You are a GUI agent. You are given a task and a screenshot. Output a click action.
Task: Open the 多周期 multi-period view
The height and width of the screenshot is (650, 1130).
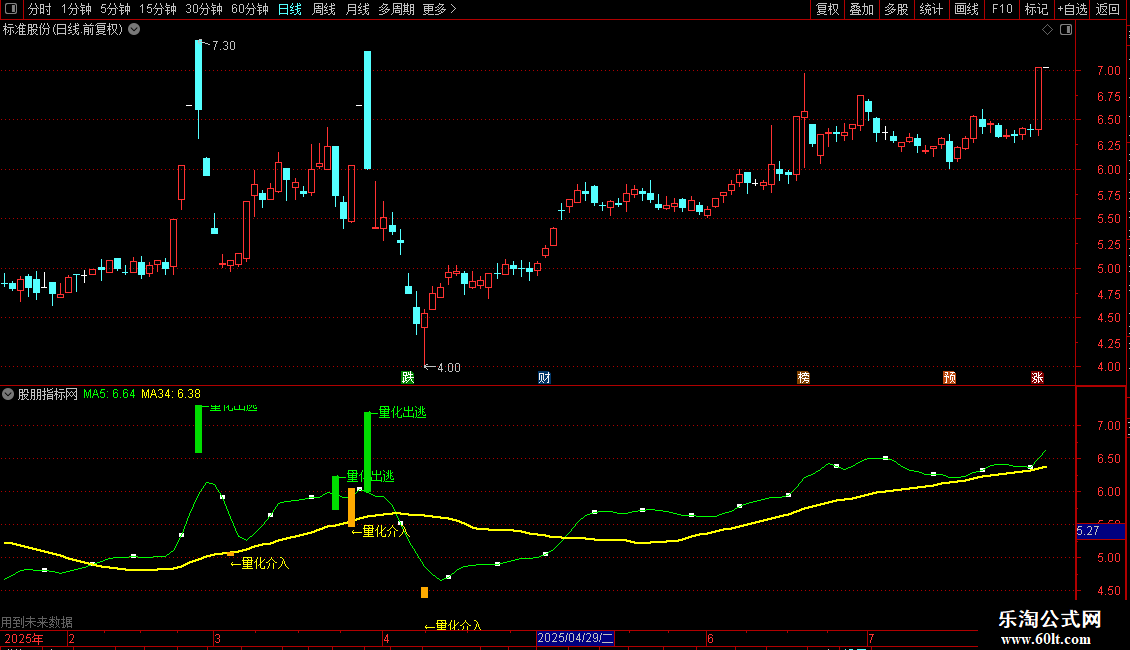point(396,9)
